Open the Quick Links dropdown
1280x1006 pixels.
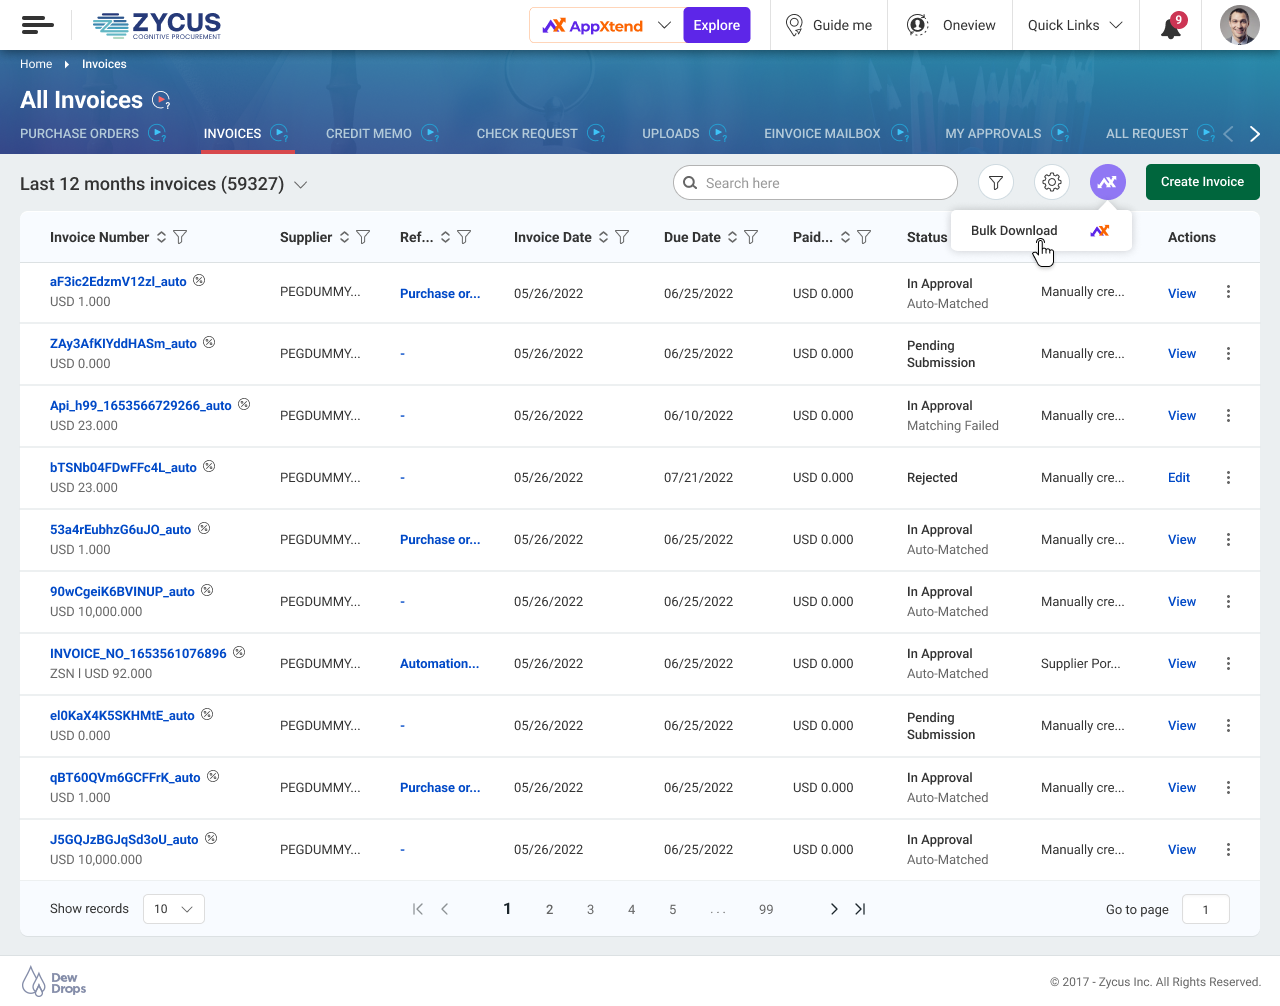pos(1075,26)
